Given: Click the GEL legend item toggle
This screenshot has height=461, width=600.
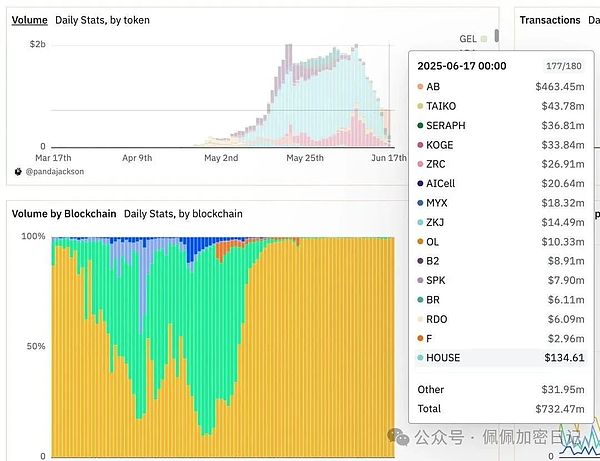Looking at the screenshot, I should (x=472, y=38).
